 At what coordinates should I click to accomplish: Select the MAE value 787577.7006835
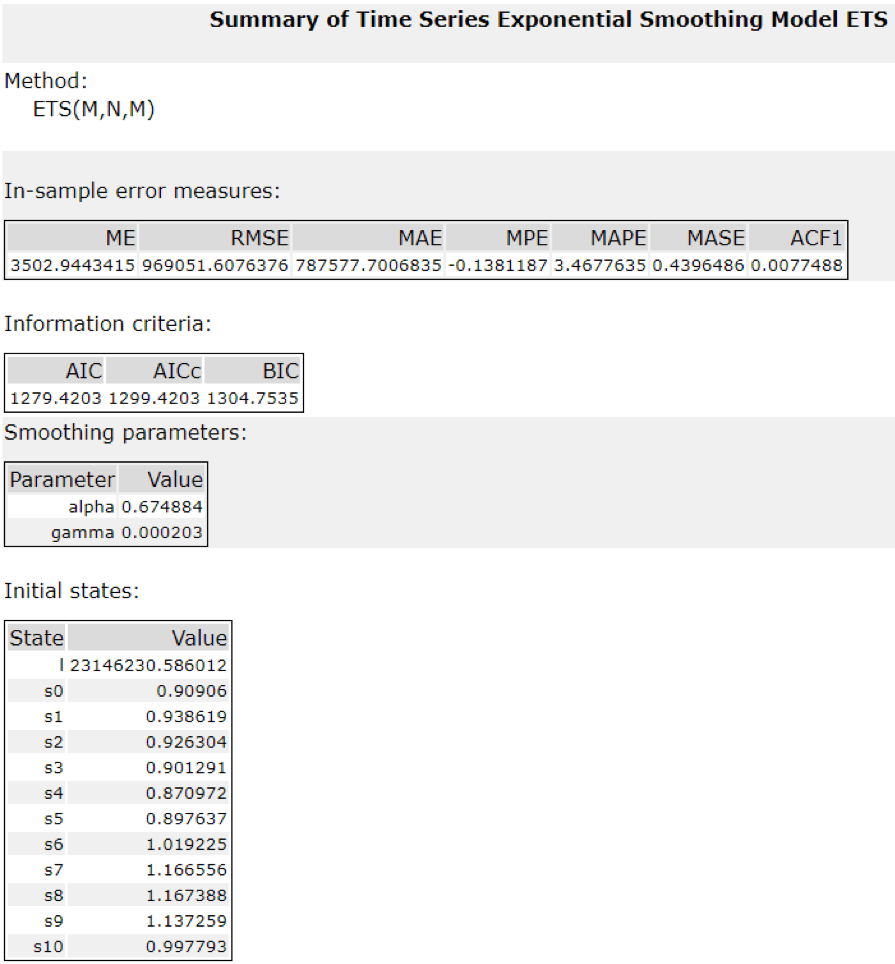coord(368,266)
